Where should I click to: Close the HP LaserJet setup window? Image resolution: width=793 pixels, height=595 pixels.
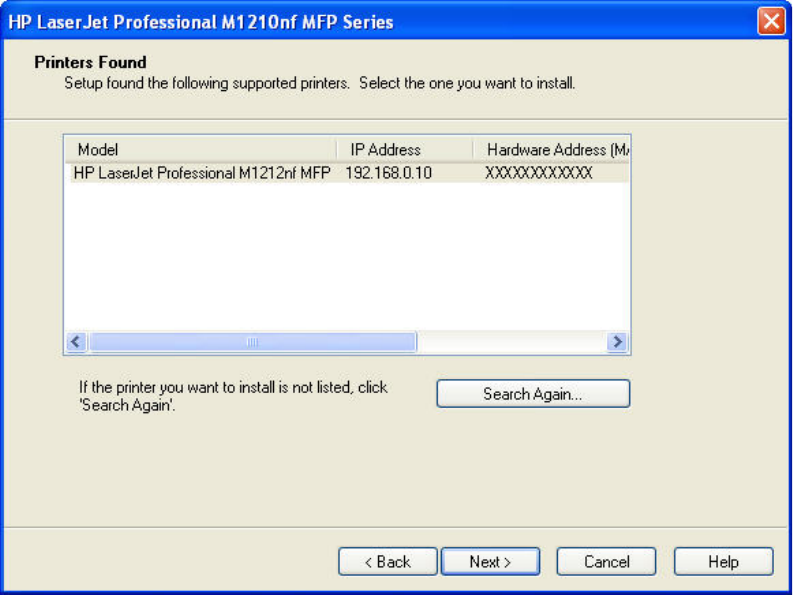pos(771,22)
